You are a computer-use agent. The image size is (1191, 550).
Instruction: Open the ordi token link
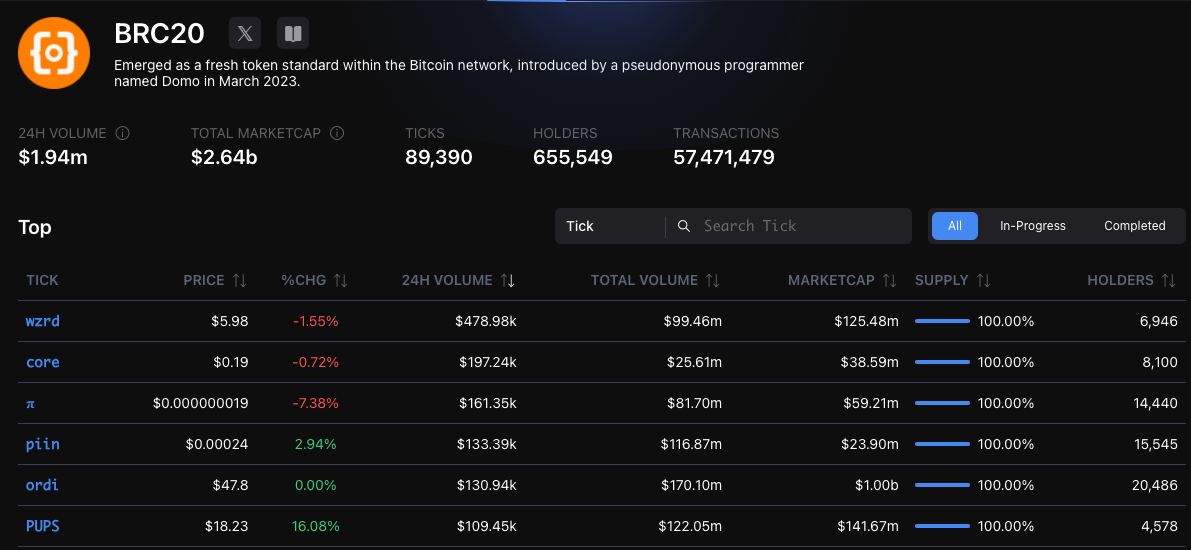[42, 485]
